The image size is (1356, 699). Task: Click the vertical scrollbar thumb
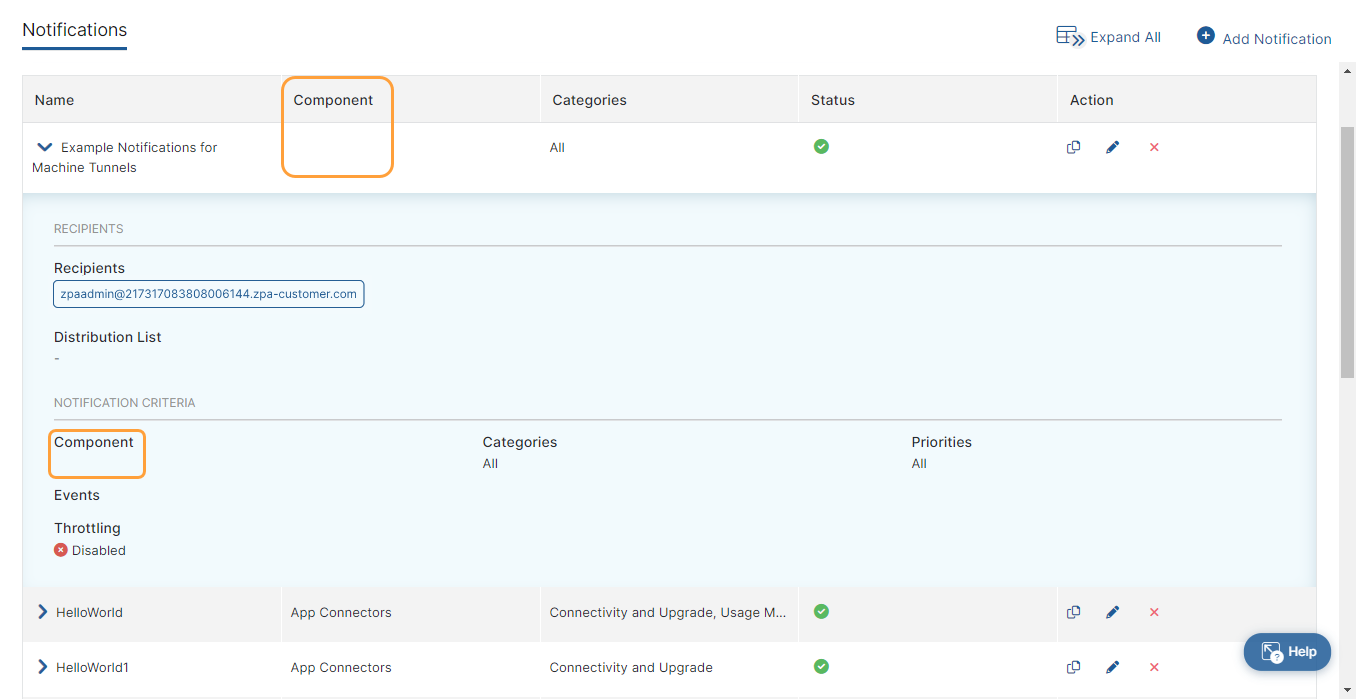pyautogui.click(x=1346, y=250)
